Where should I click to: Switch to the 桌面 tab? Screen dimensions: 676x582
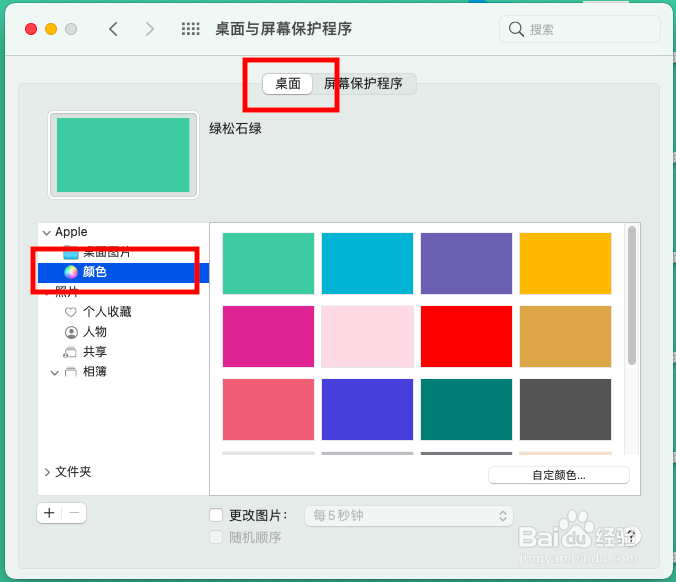pyautogui.click(x=288, y=84)
